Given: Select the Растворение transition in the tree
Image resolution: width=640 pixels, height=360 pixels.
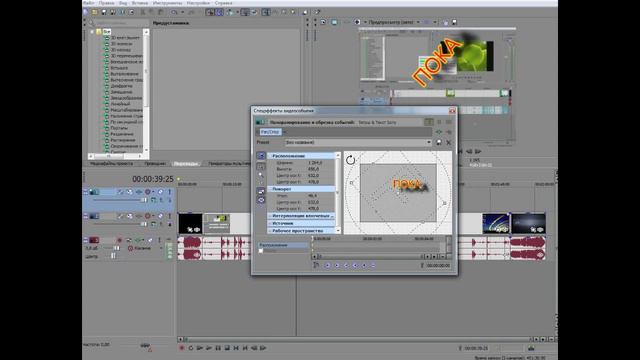Looking at the screenshot, I should [122, 140].
